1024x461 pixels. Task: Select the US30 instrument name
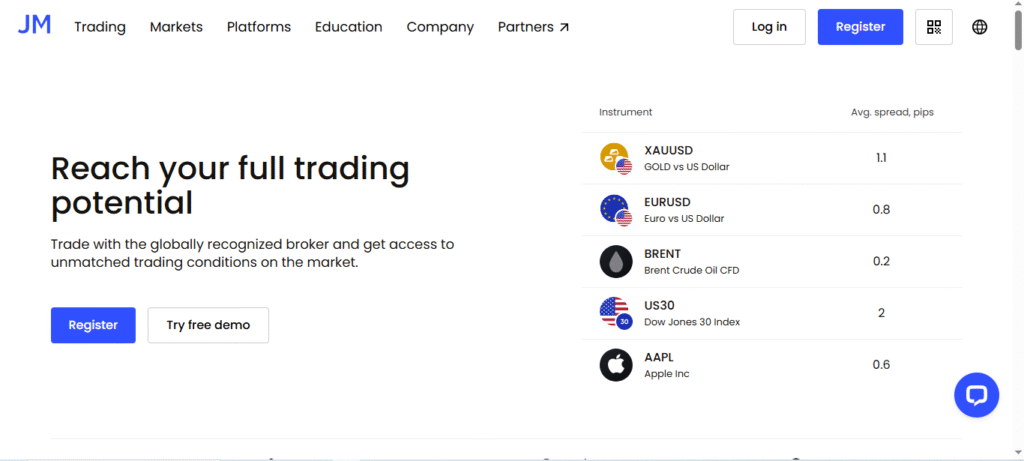(659, 305)
